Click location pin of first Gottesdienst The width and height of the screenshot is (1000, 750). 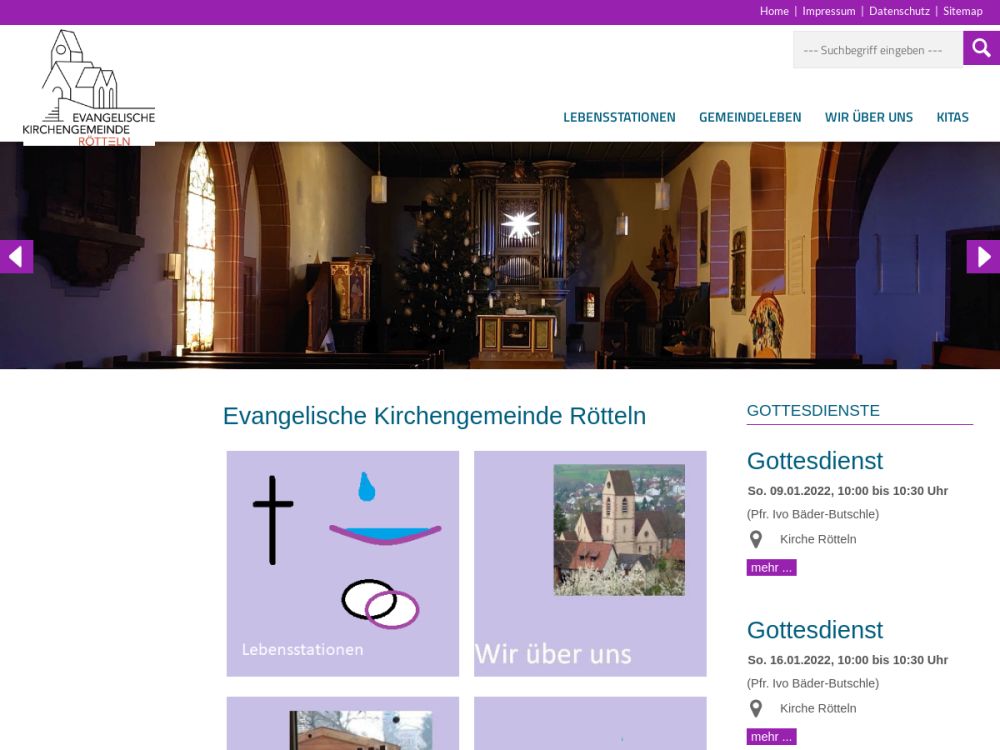click(x=756, y=540)
